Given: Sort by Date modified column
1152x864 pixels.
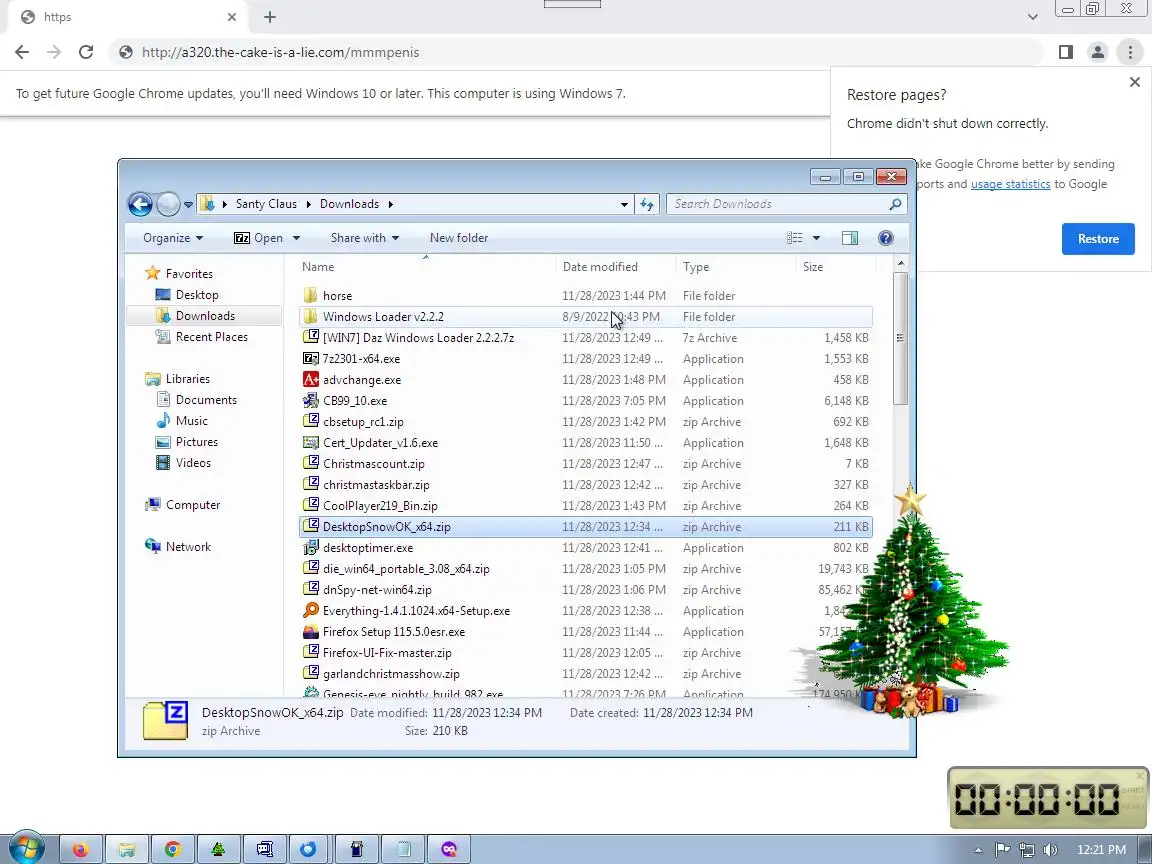Looking at the screenshot, I should 616,267.
